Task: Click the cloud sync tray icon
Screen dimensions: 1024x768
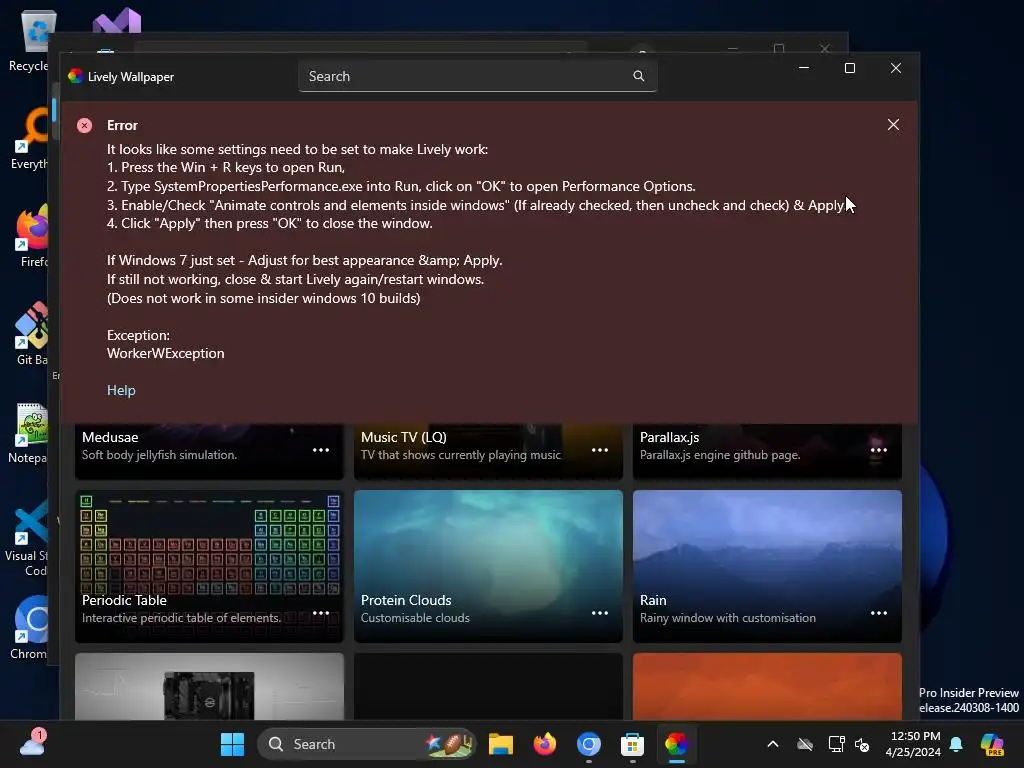Action: coord(805,744)
